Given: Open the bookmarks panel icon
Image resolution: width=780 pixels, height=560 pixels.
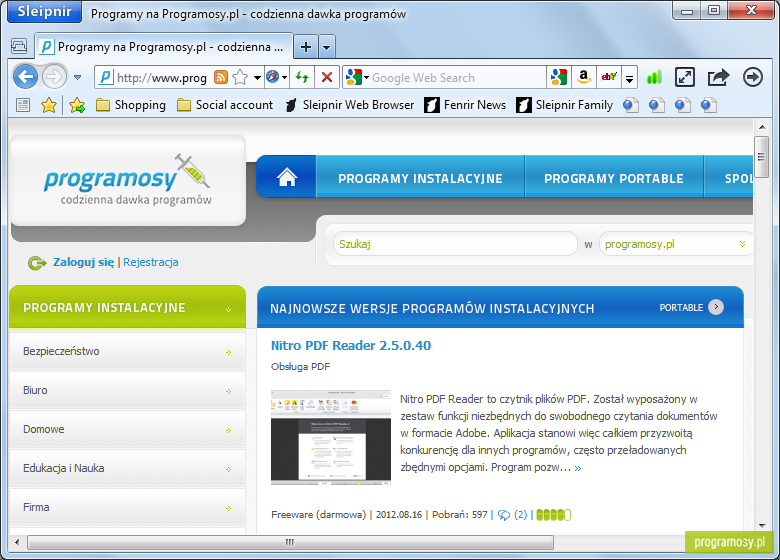Looking at the screenshot, I should [x=23, y=105].
